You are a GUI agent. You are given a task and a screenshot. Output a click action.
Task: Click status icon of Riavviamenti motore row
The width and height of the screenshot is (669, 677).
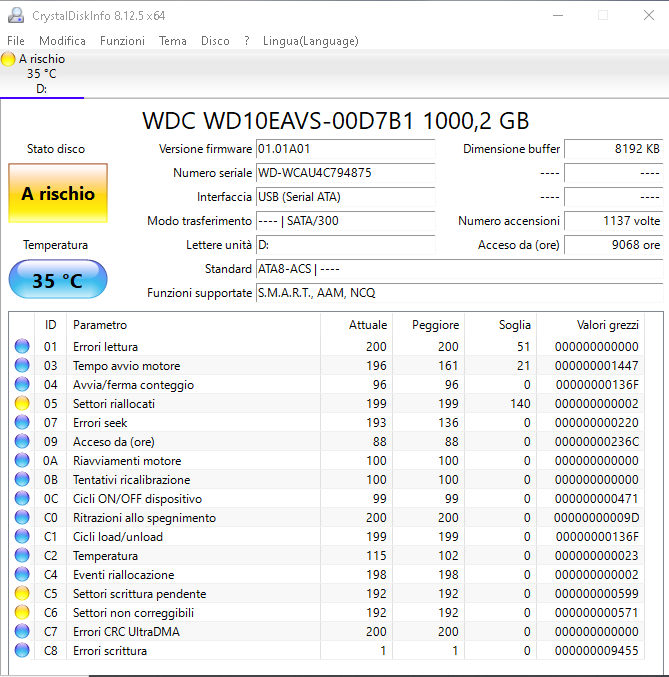[22, 460]
